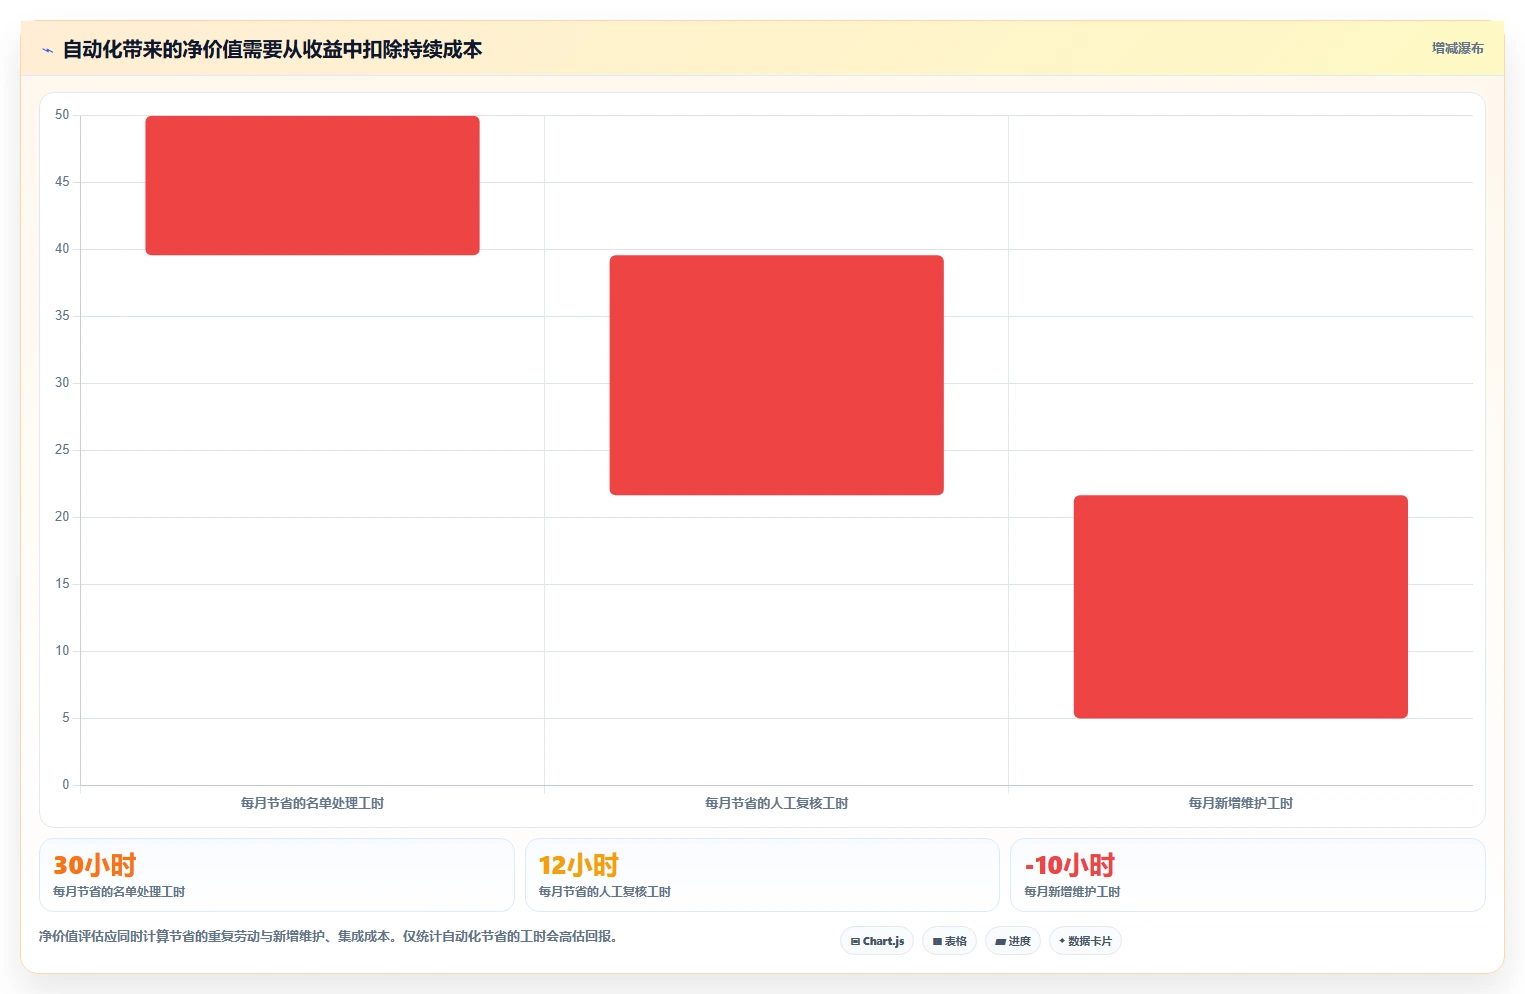
Task: Click the 每月节省的人工复核工时 red bar
Action: click(776, 375)
